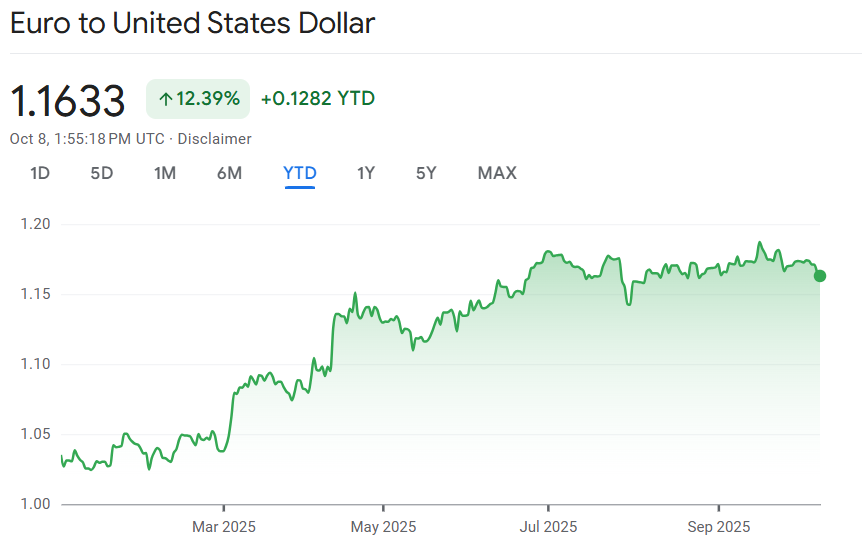Click the Oct 8 UTC timestamp text
This screenshot has height=548, width=862.
click(87, 139)
